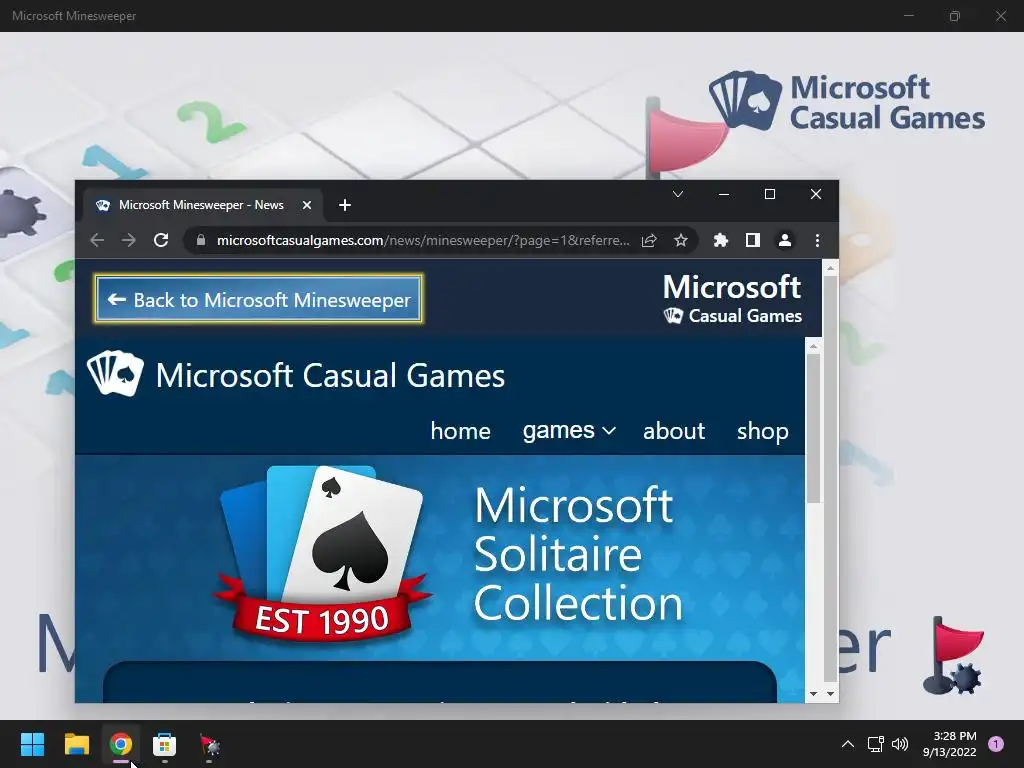The height and width of the screenshot is (768, 1024).
Task: Open the Windows Start menu
Action: click(32, 744)
